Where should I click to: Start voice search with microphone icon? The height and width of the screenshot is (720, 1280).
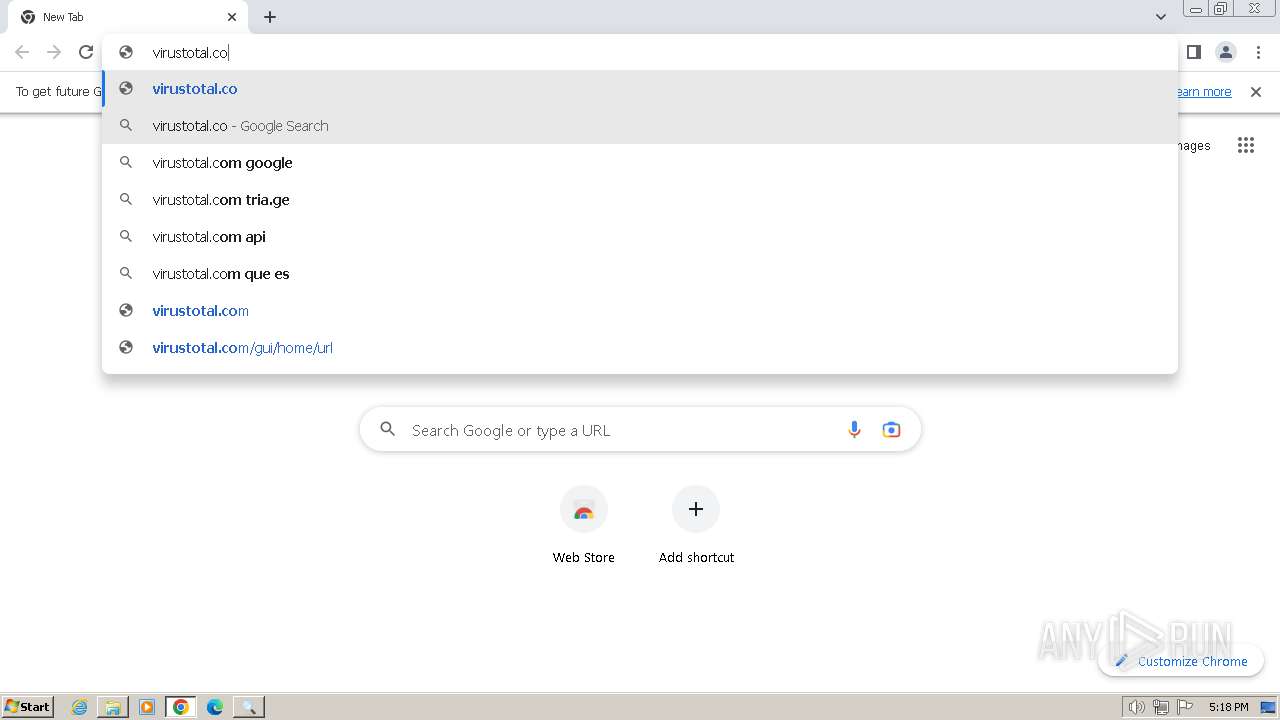(x=854, y=430)
